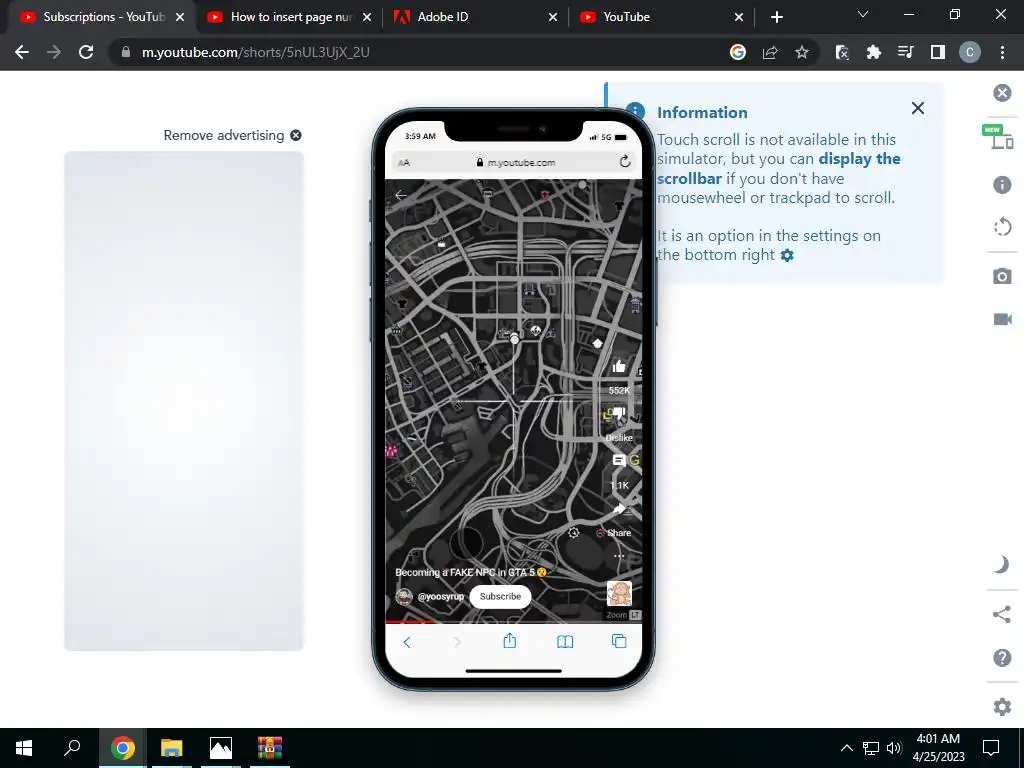The image size is (1024, 768).
Task: Share the short with the arrow icon
Action: [x=618, y=509]
